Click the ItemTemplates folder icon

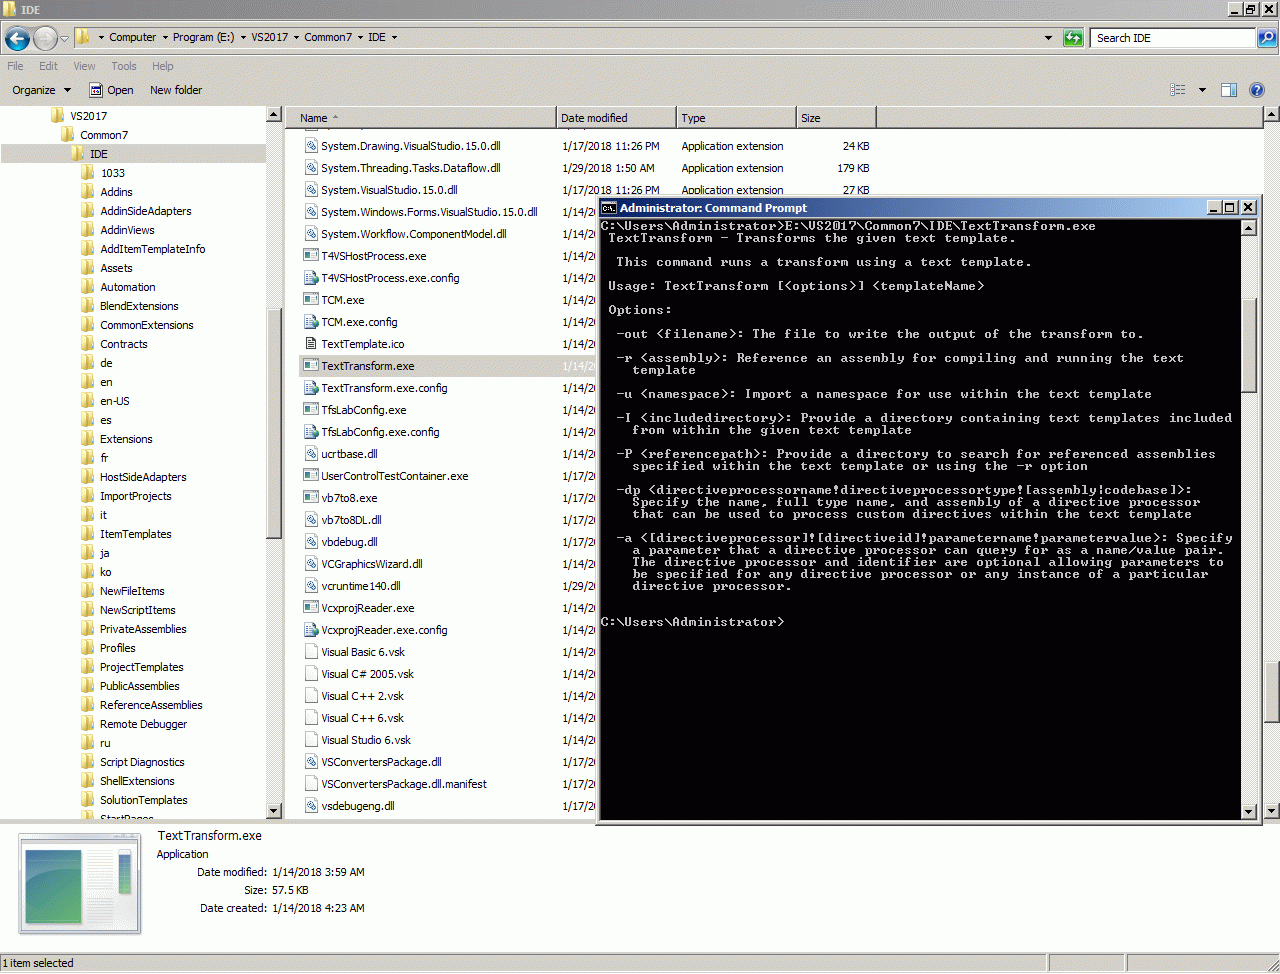[x=88, y=534]
